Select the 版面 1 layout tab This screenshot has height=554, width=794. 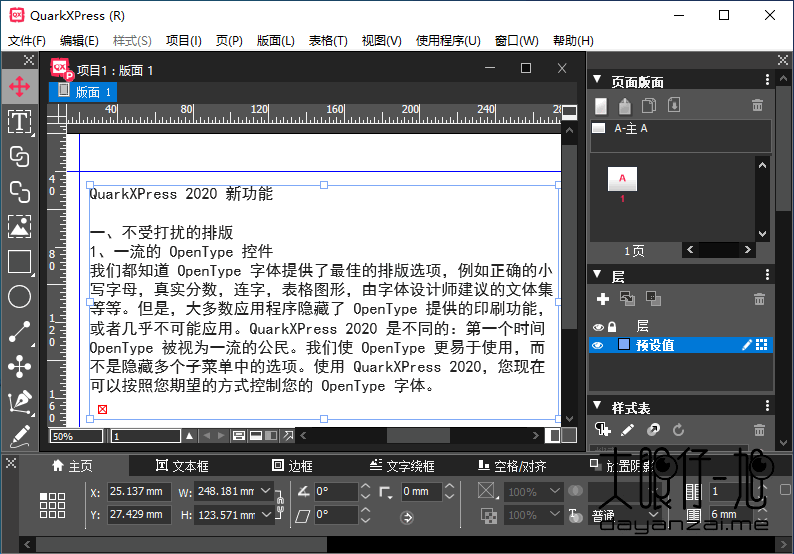coord(83,92)
